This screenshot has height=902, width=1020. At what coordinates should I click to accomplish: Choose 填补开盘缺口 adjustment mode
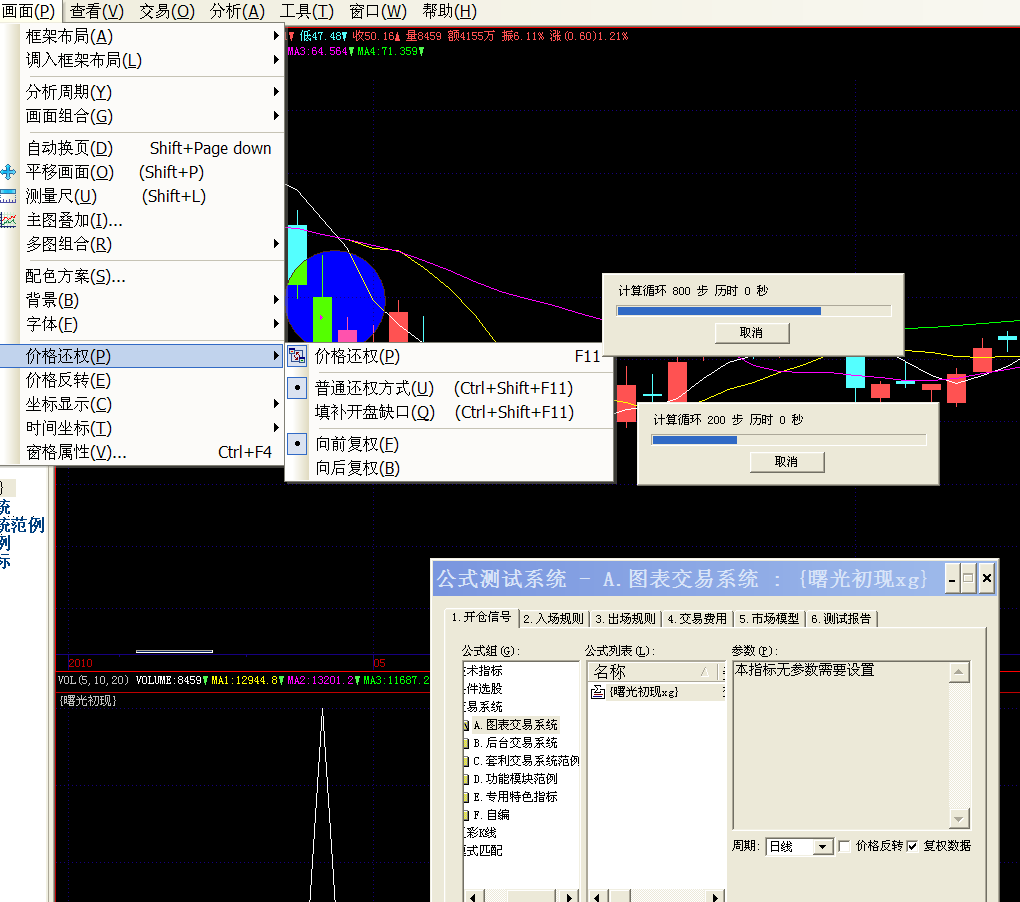(375, 412)
